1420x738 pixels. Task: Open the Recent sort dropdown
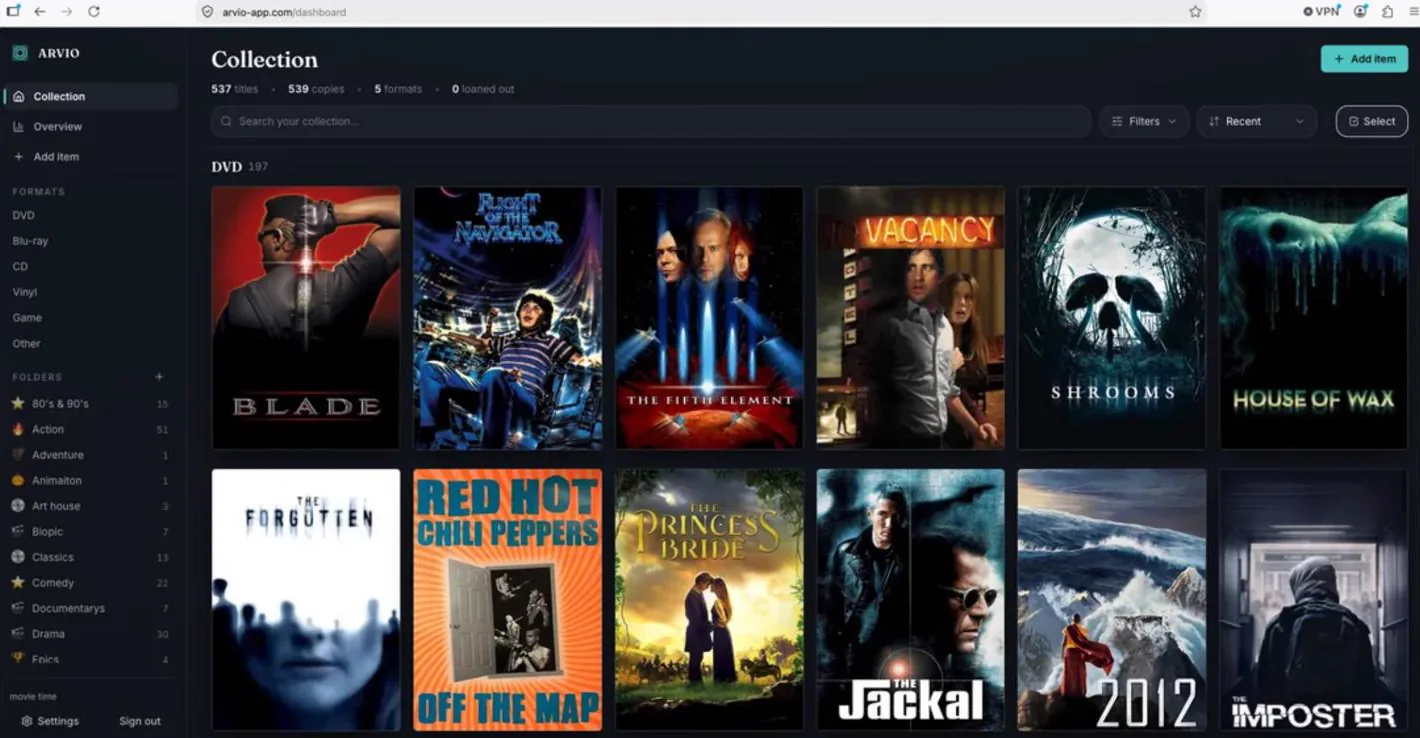[x=1256, y=121]
